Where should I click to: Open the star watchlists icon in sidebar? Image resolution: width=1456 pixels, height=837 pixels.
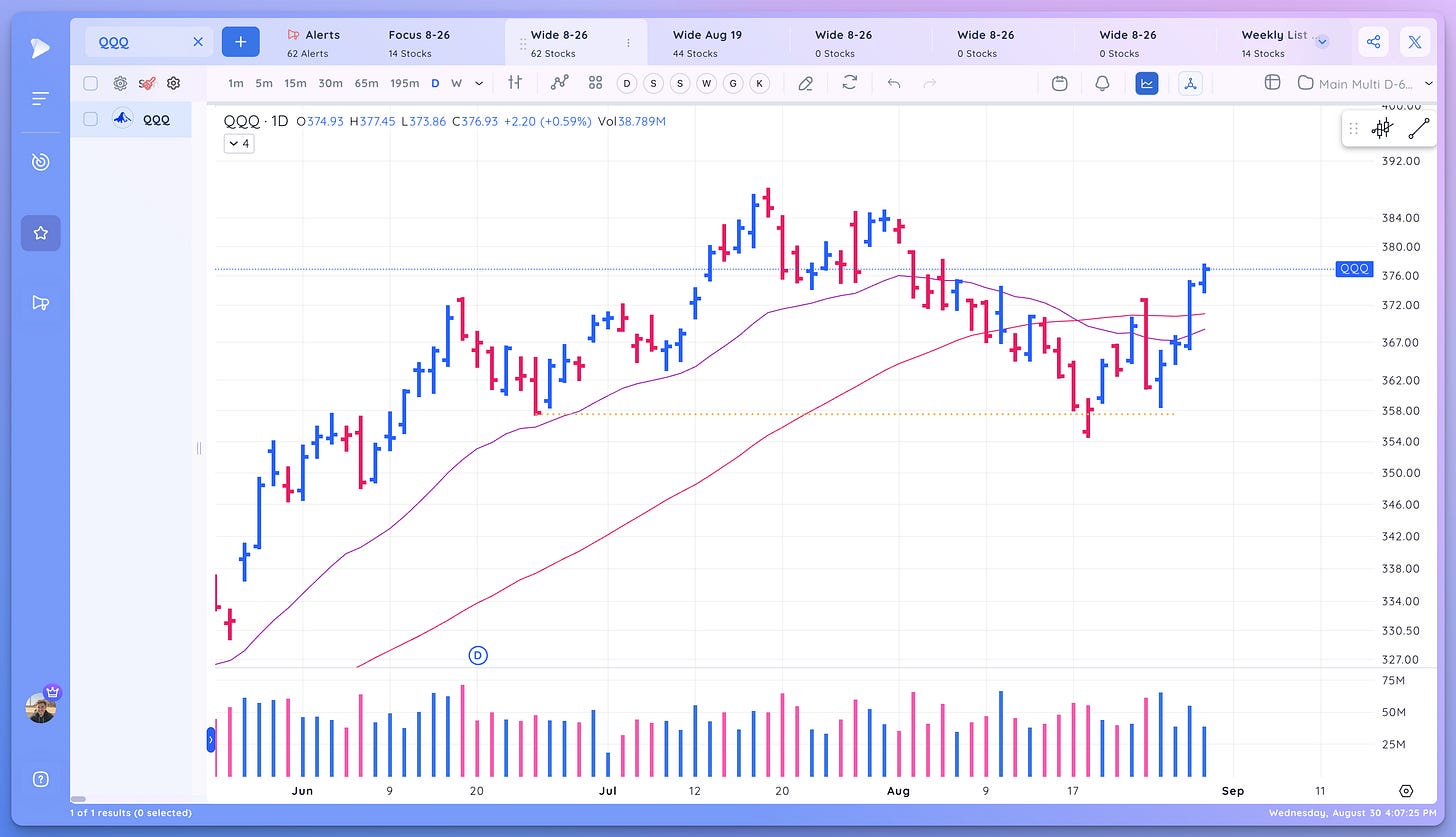pyautogui.click(x=40, y=233)
